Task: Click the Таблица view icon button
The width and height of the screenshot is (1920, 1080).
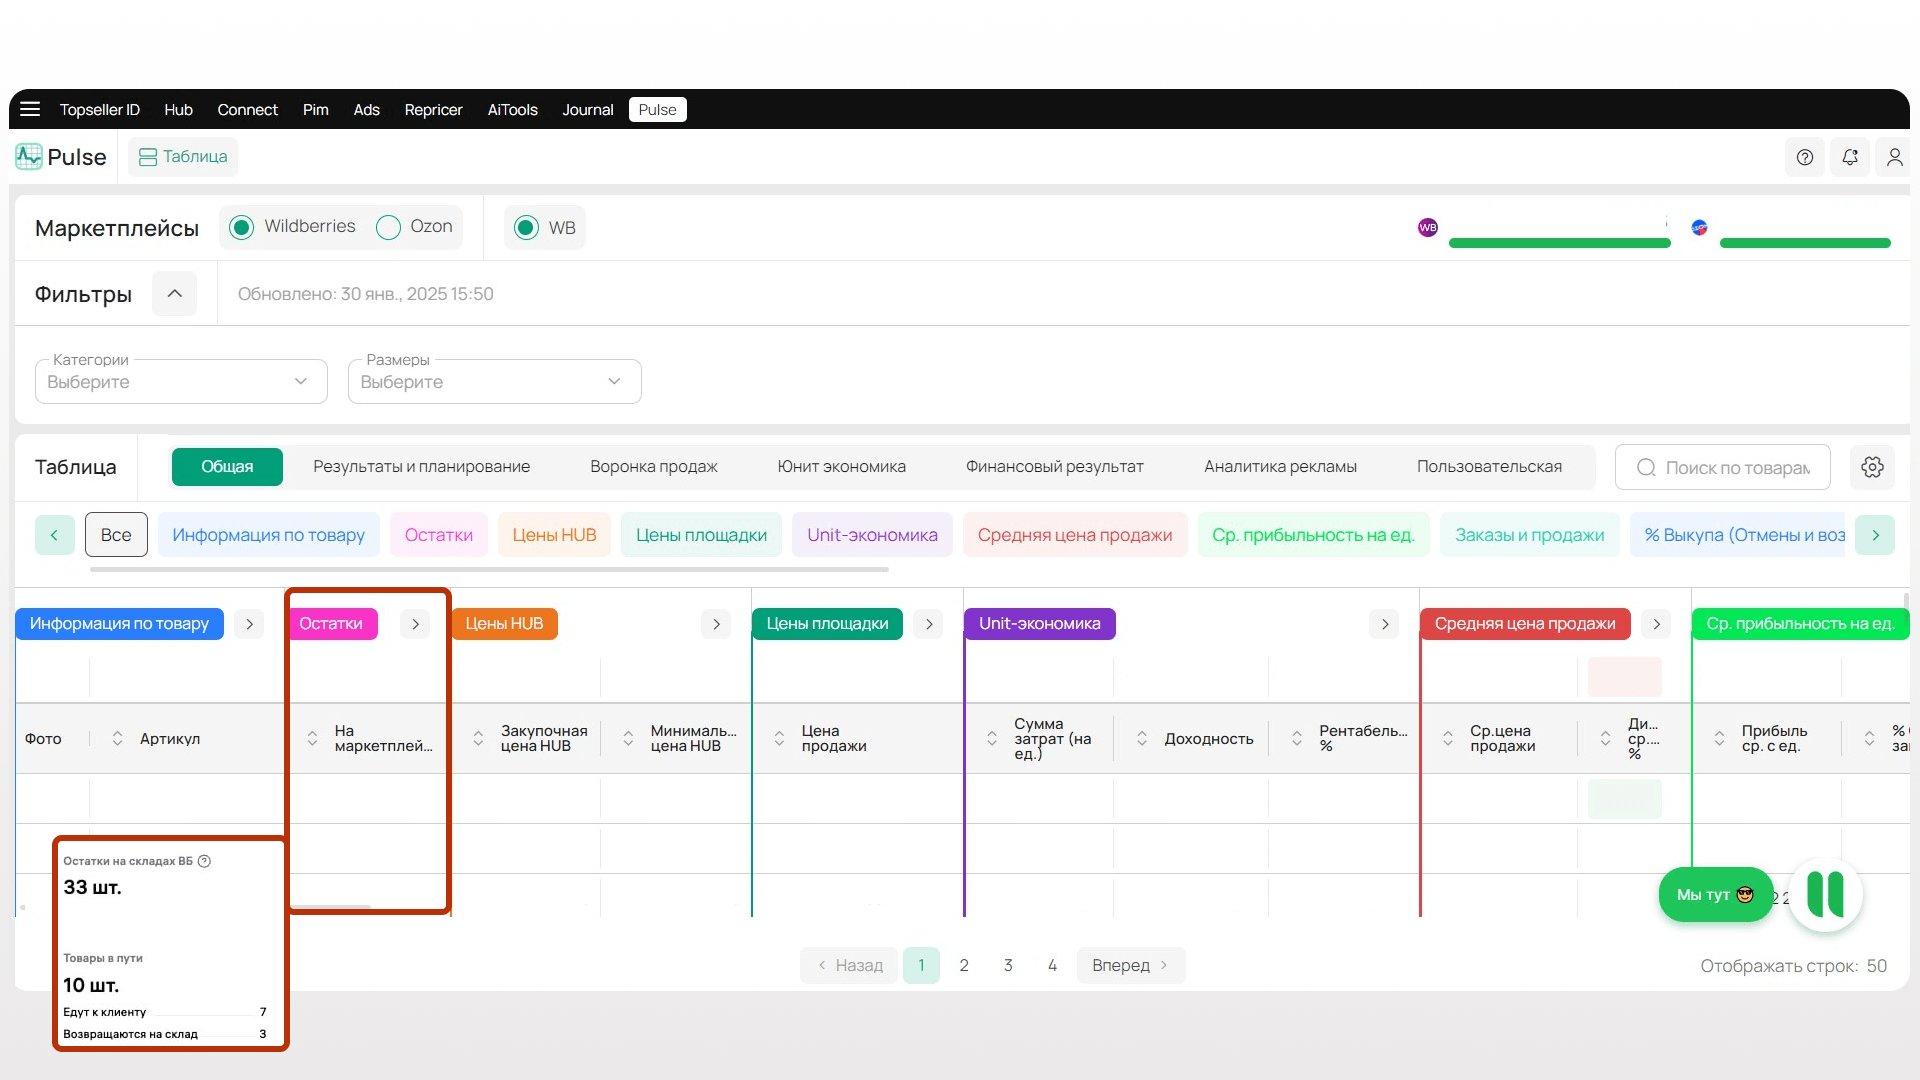Action: pyautogui.click(x=183, y=157)
